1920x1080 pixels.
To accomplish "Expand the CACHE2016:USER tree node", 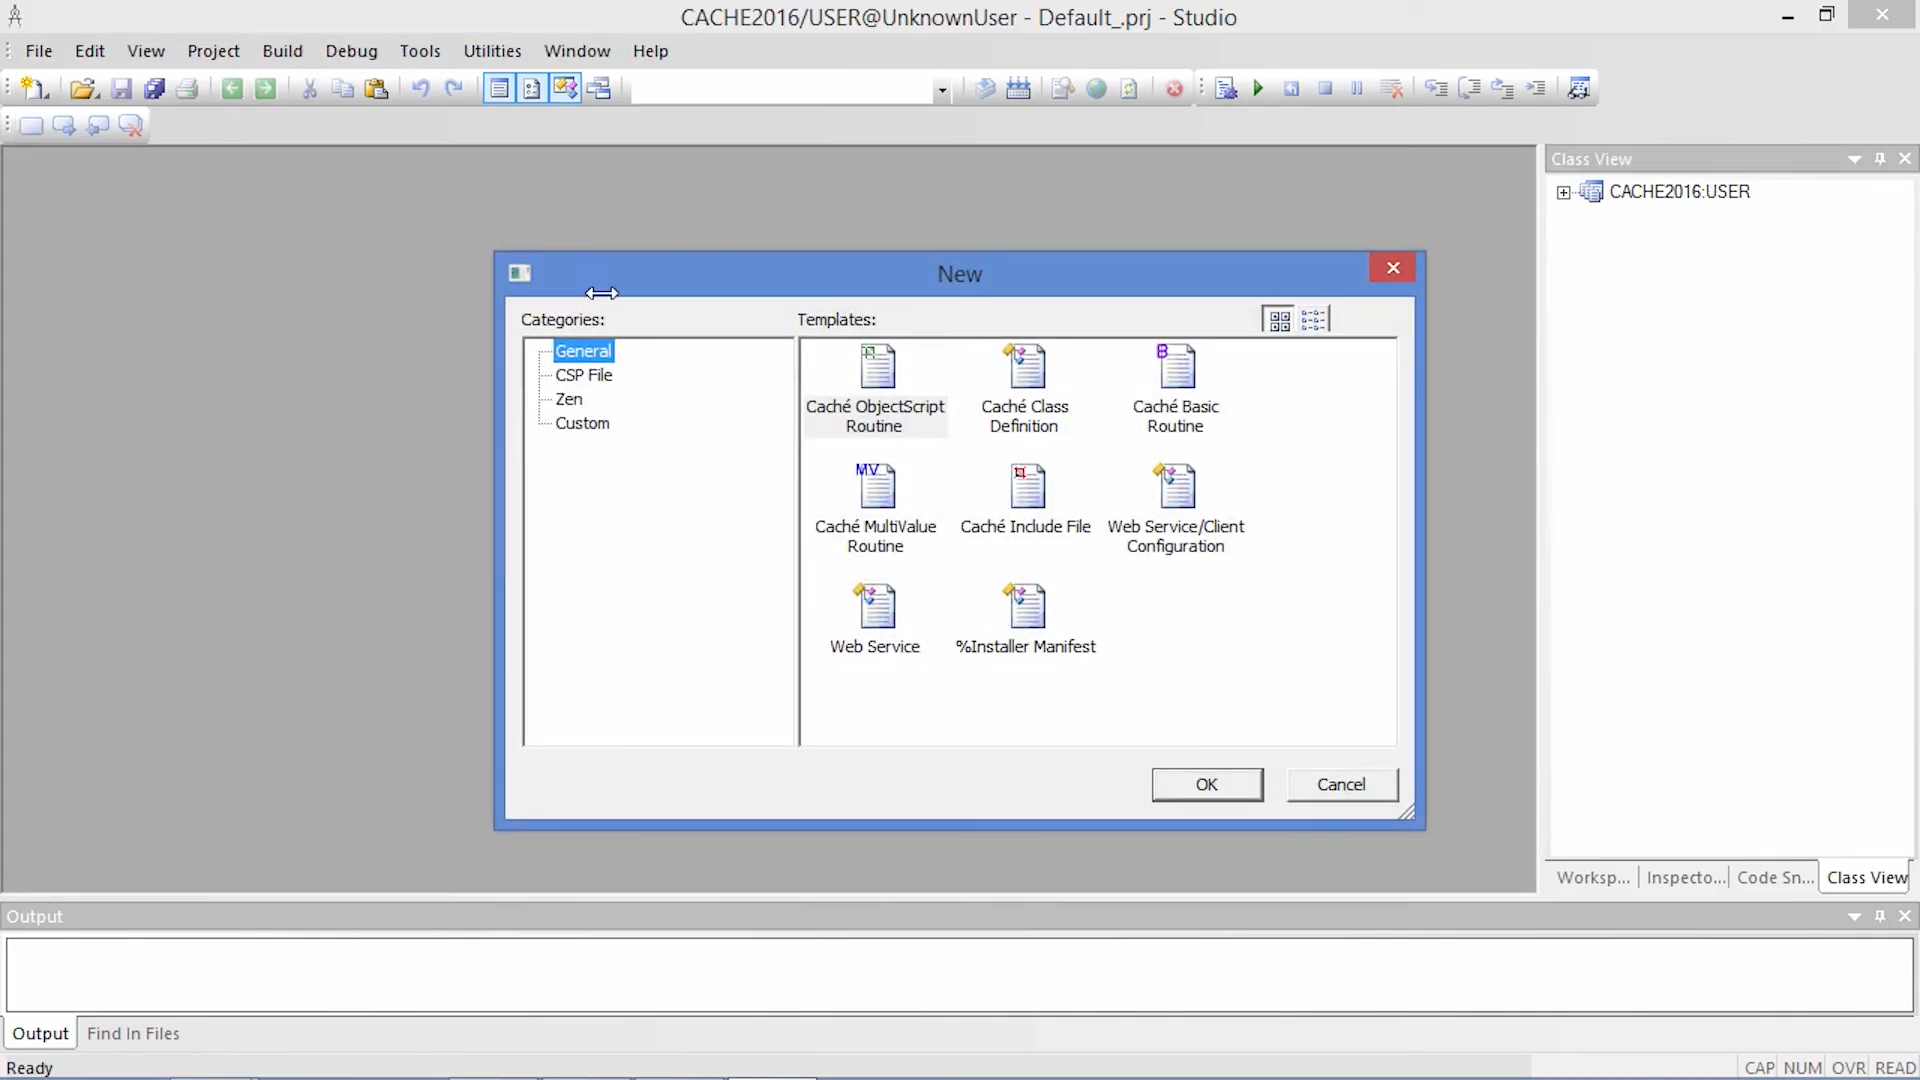I will tap(1565, 191).
